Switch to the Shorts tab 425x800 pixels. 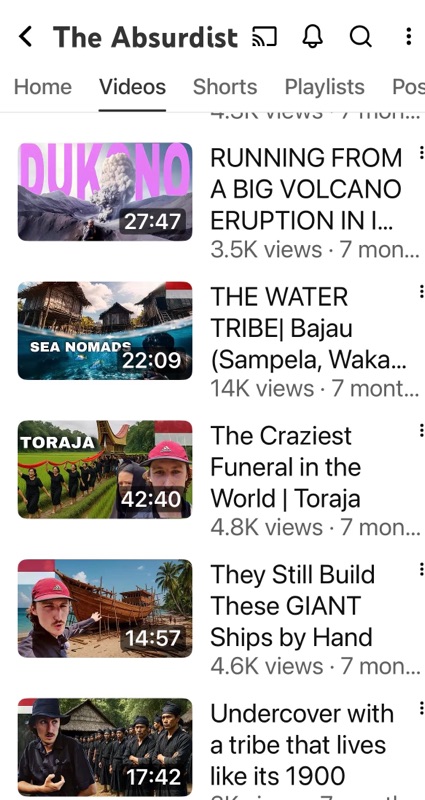coord(225,87)
